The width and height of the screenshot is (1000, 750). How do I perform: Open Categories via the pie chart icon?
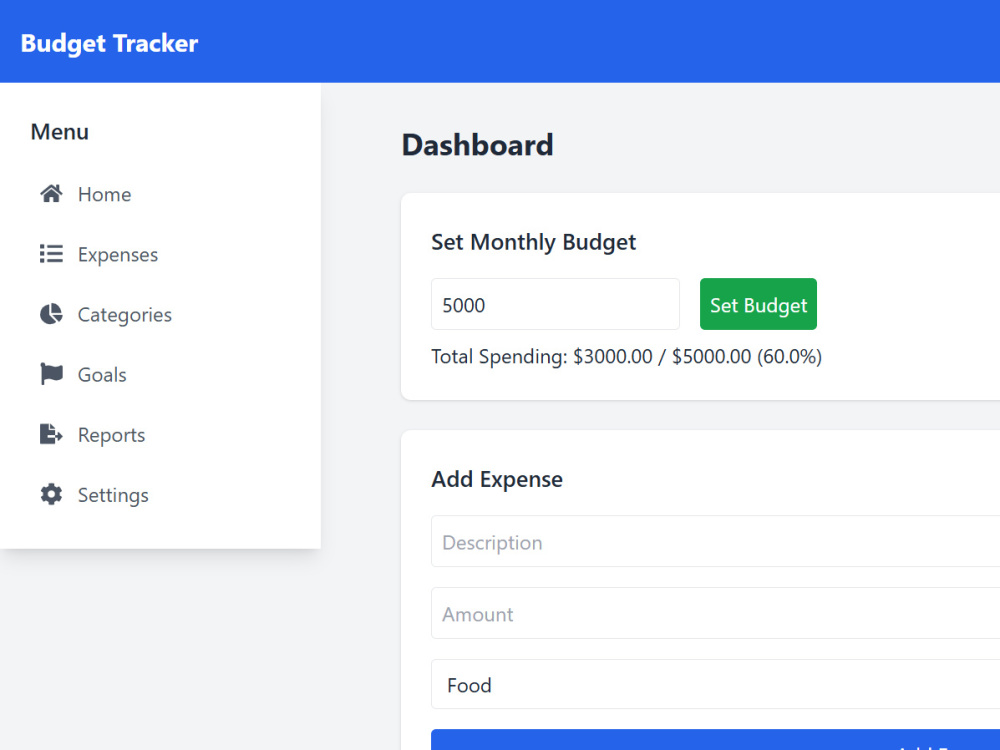[x=51, y=314]
